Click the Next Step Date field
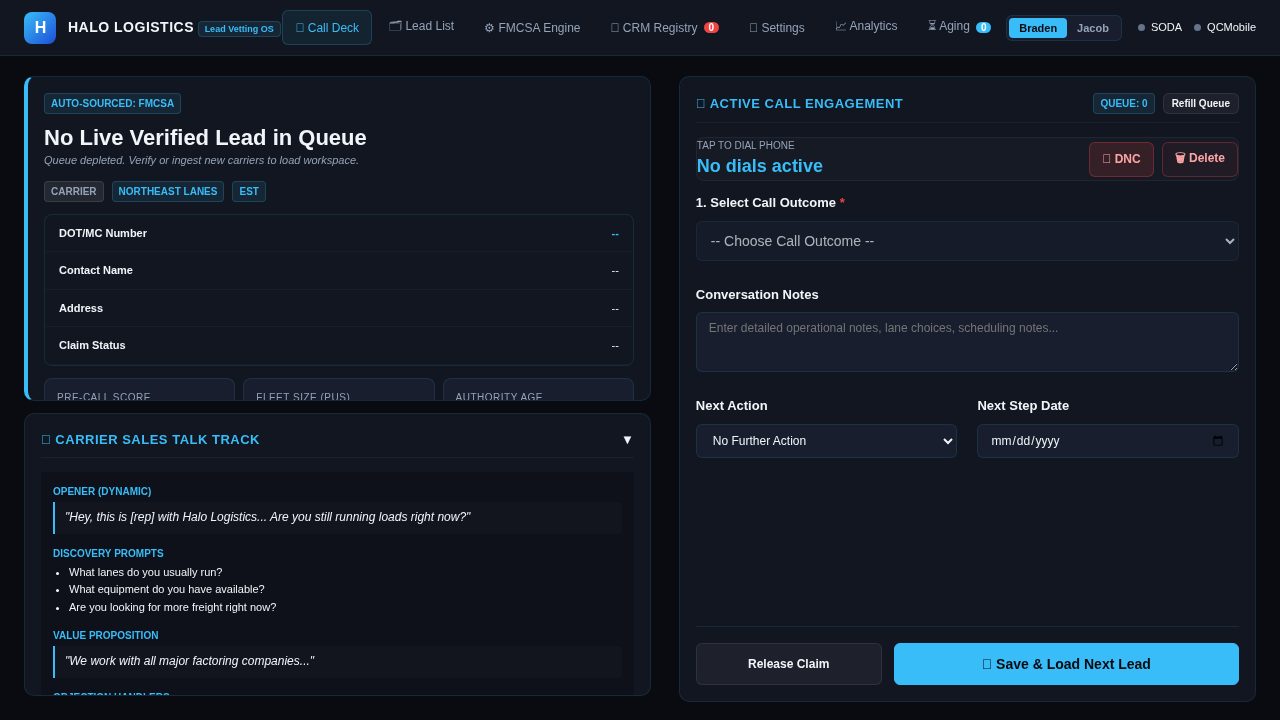 pos(1108,441)
